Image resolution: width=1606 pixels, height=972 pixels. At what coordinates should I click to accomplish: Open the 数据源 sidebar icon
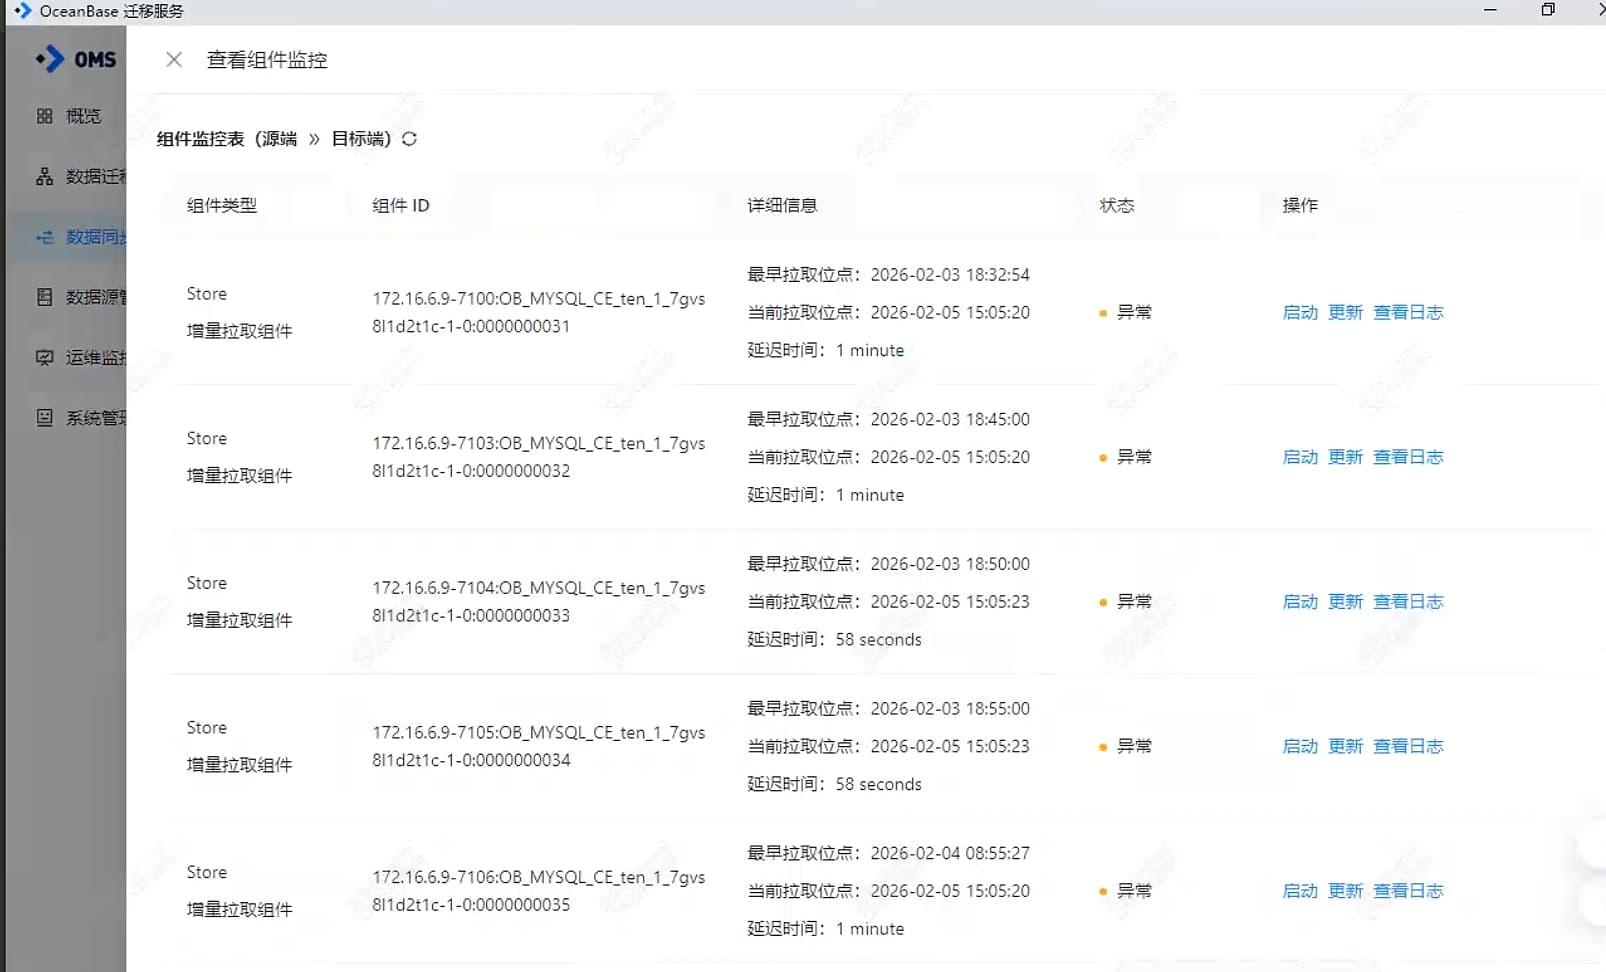[45, 297]
